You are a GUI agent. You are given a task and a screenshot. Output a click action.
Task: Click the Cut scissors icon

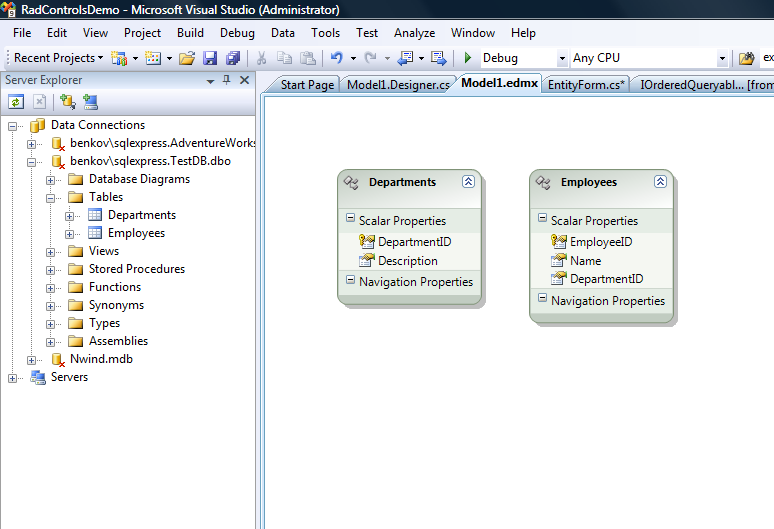pos(262,58)
